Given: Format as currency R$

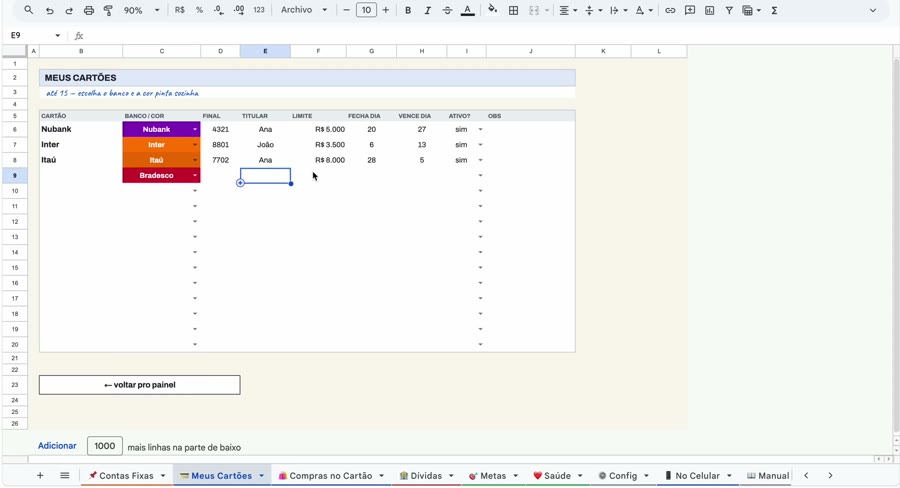Looking at the screenshot, I should (x=180, y=10).
